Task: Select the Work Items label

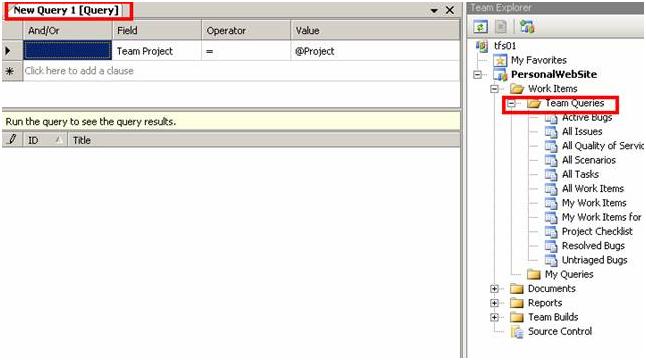Action: [x=552, y=89]
